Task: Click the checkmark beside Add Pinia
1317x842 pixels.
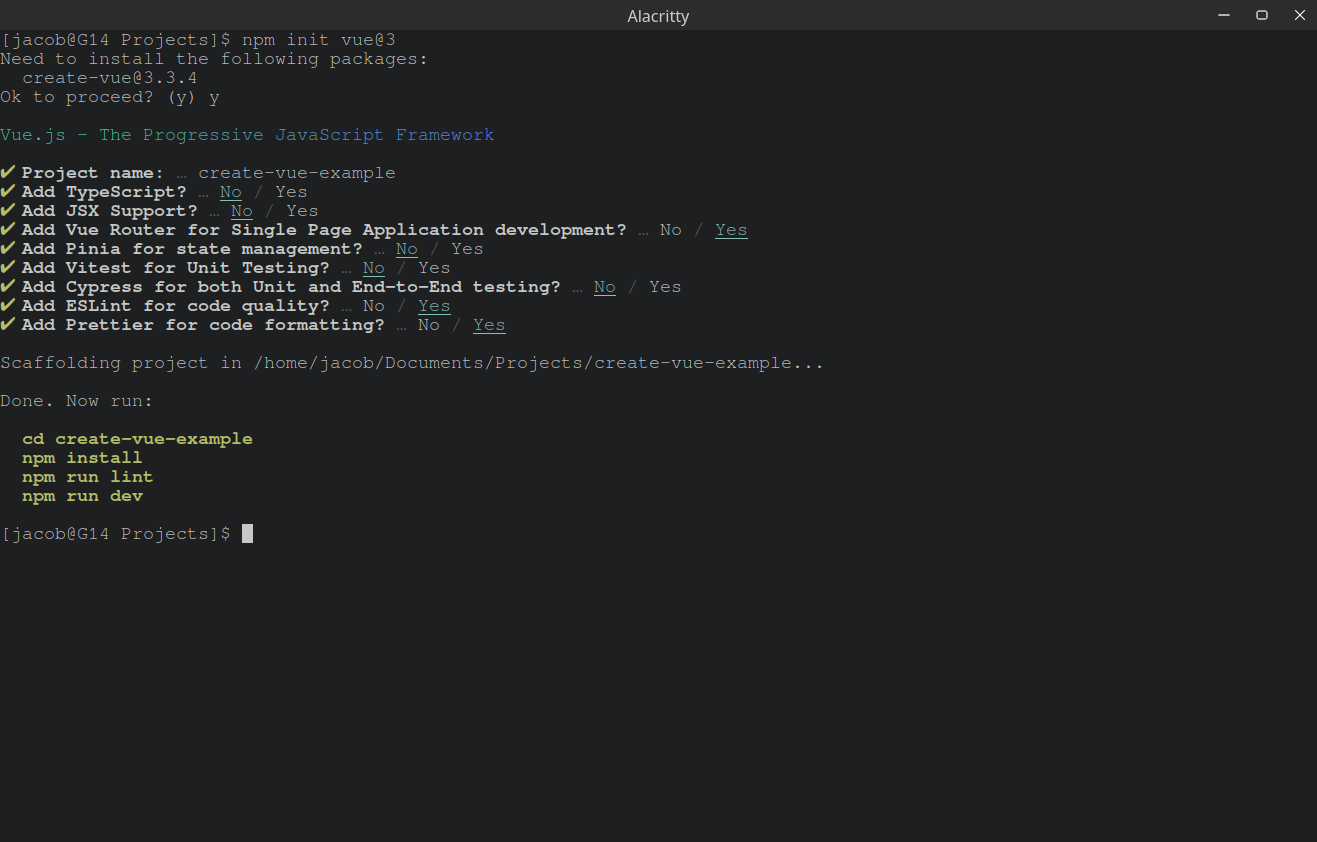Action: pos(8,249)
